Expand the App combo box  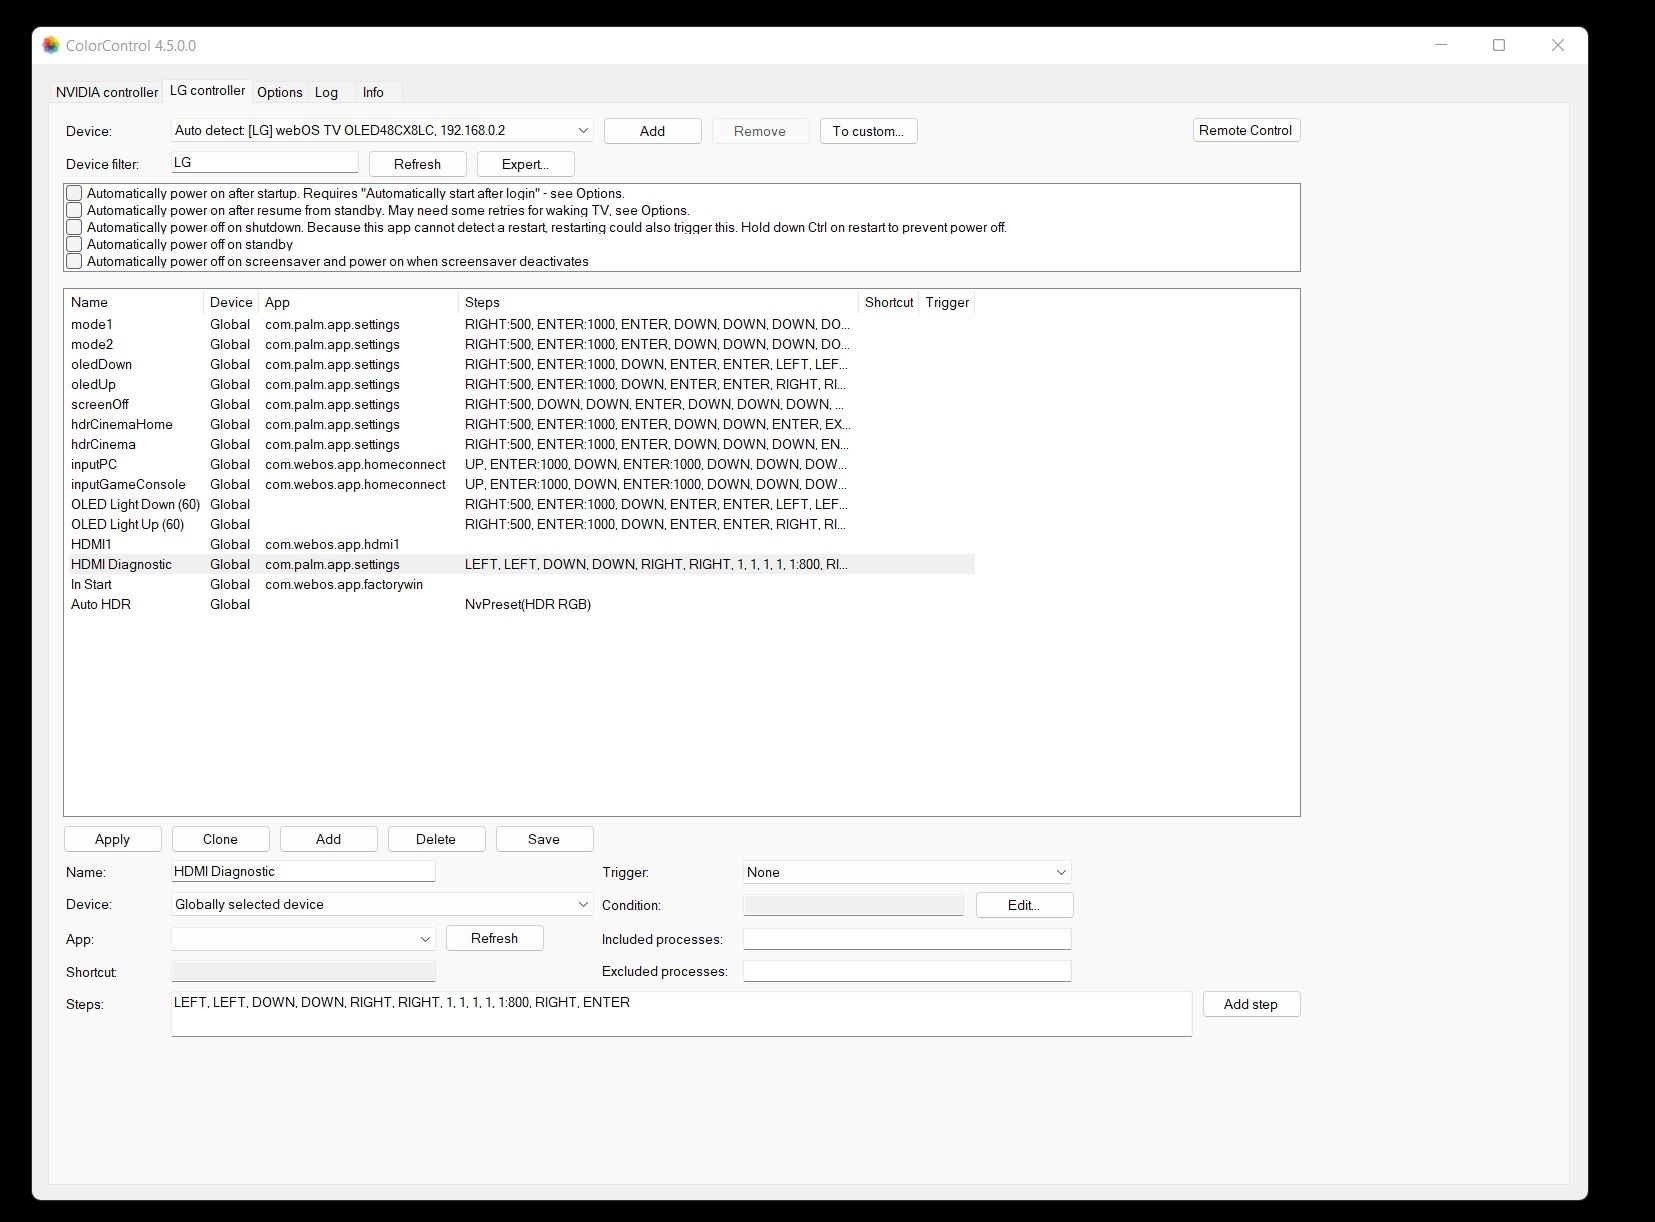pyautogui.click(x=303, y=939)
